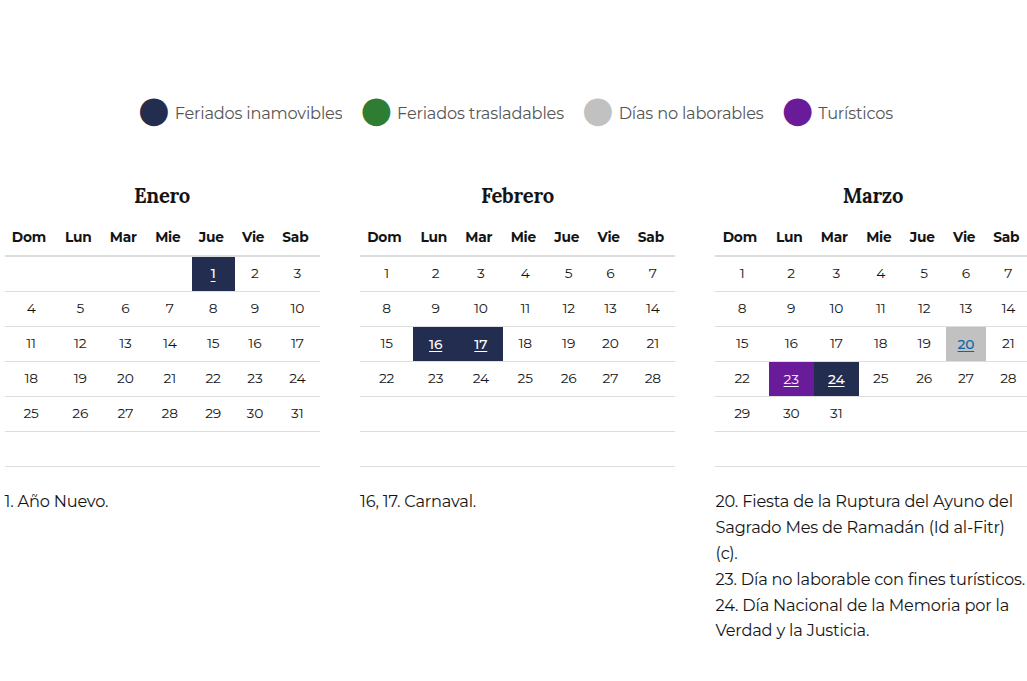Open March 24 Memoria holiday link
This screenshot has height=681, width=1027.
836,379
